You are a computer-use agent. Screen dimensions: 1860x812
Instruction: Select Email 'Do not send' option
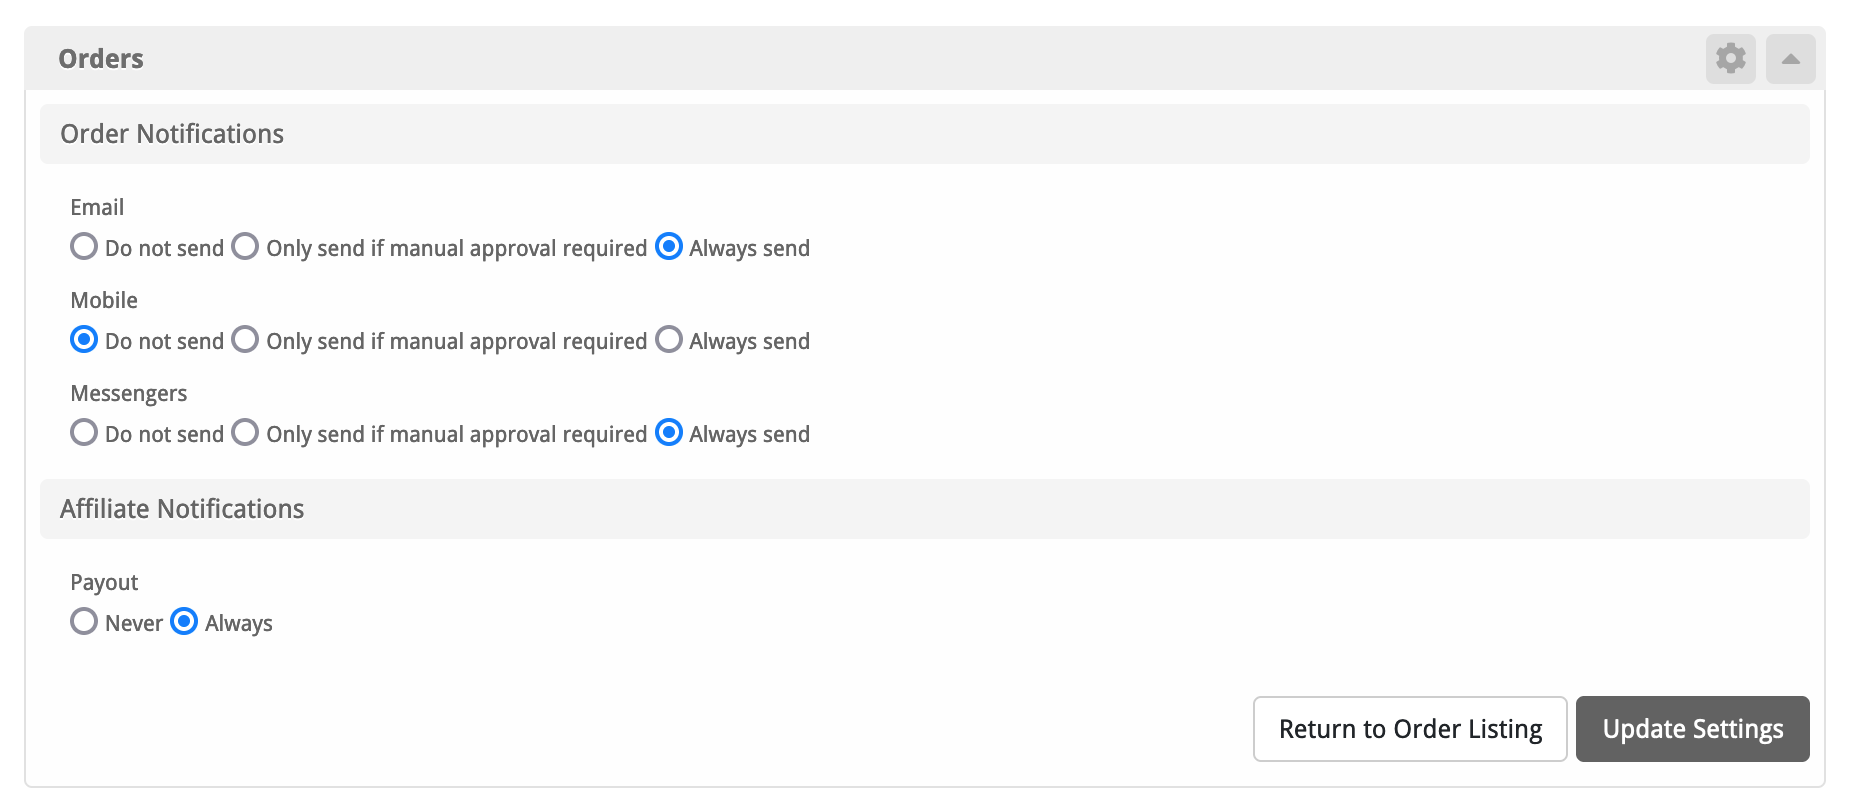click(x=84, y=247)
